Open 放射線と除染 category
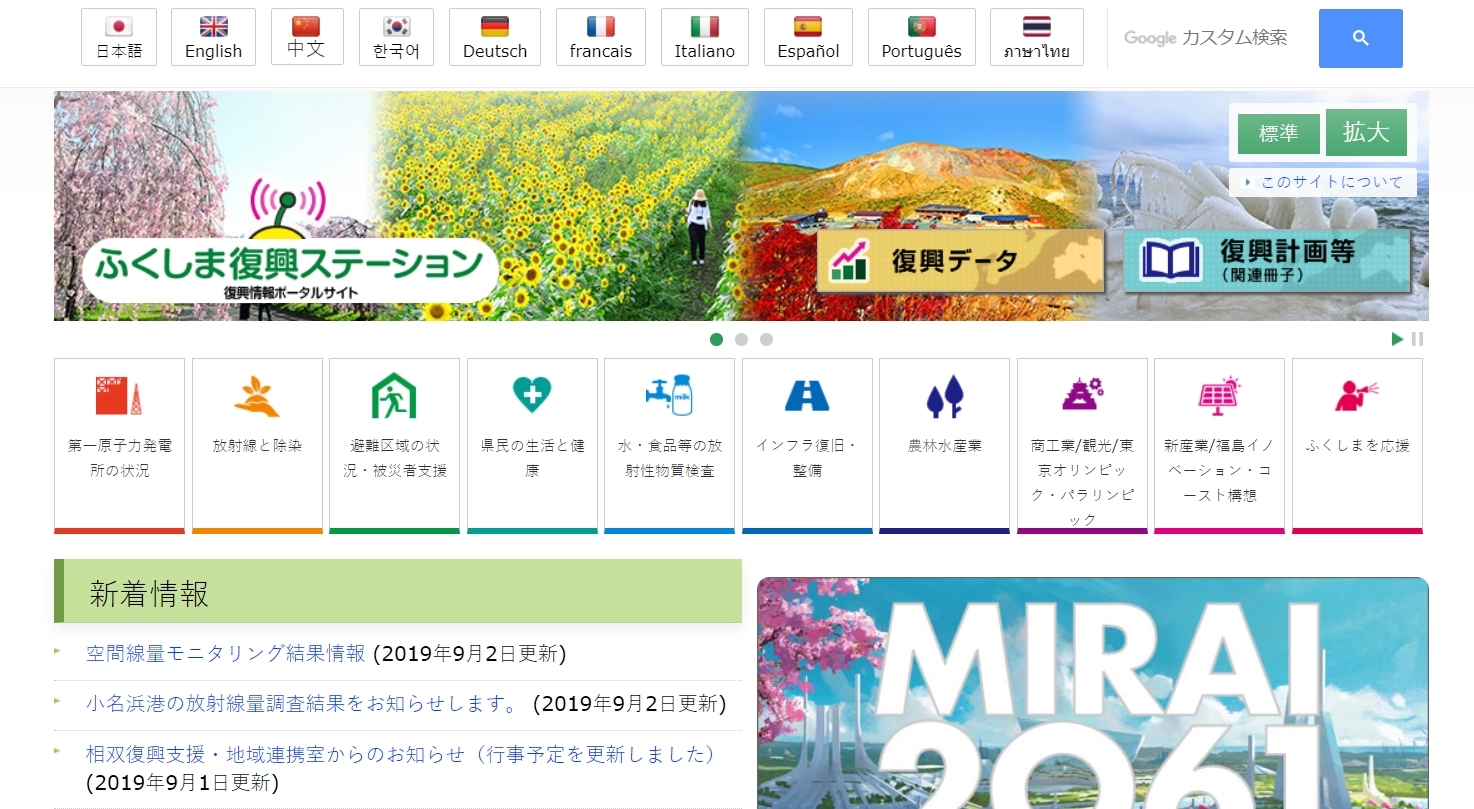This screenshot has width=1474, height=809. (257, 446)
